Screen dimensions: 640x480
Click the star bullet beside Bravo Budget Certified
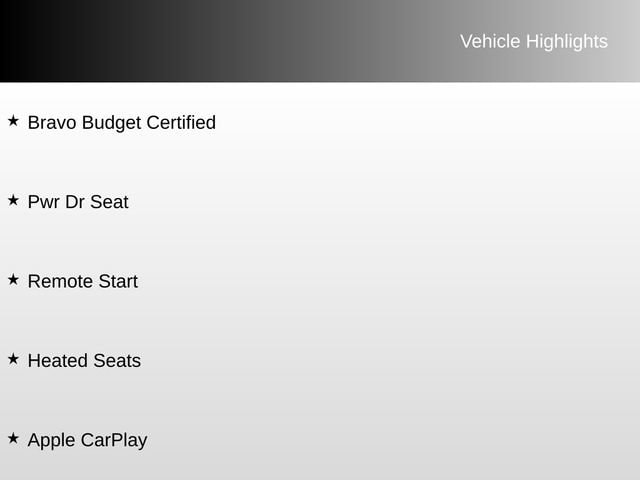pyautogui.click(x=13, y=121)
